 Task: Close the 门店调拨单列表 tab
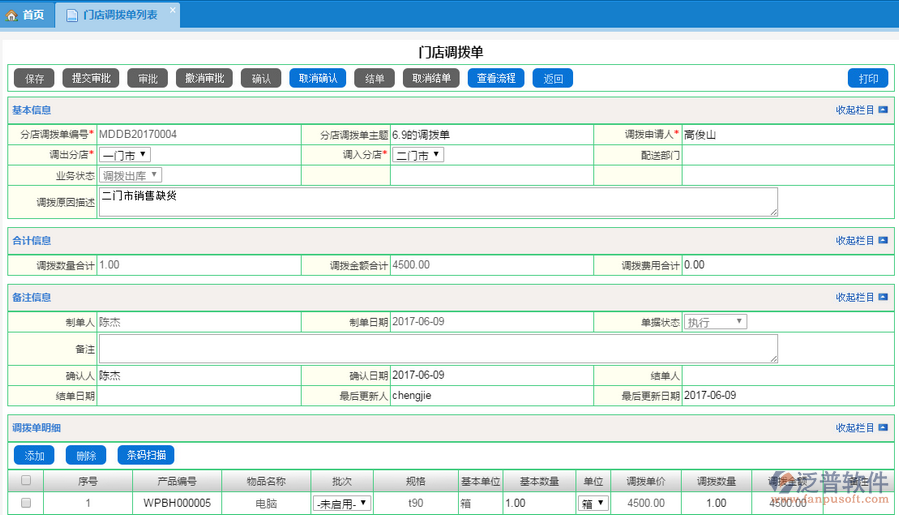point(172,12)
